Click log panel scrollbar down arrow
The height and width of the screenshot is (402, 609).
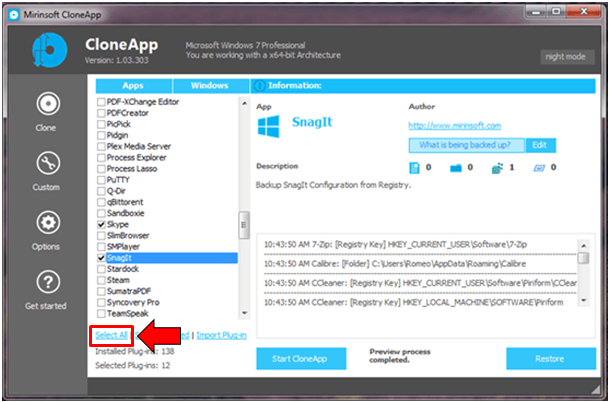pos(583,301)
